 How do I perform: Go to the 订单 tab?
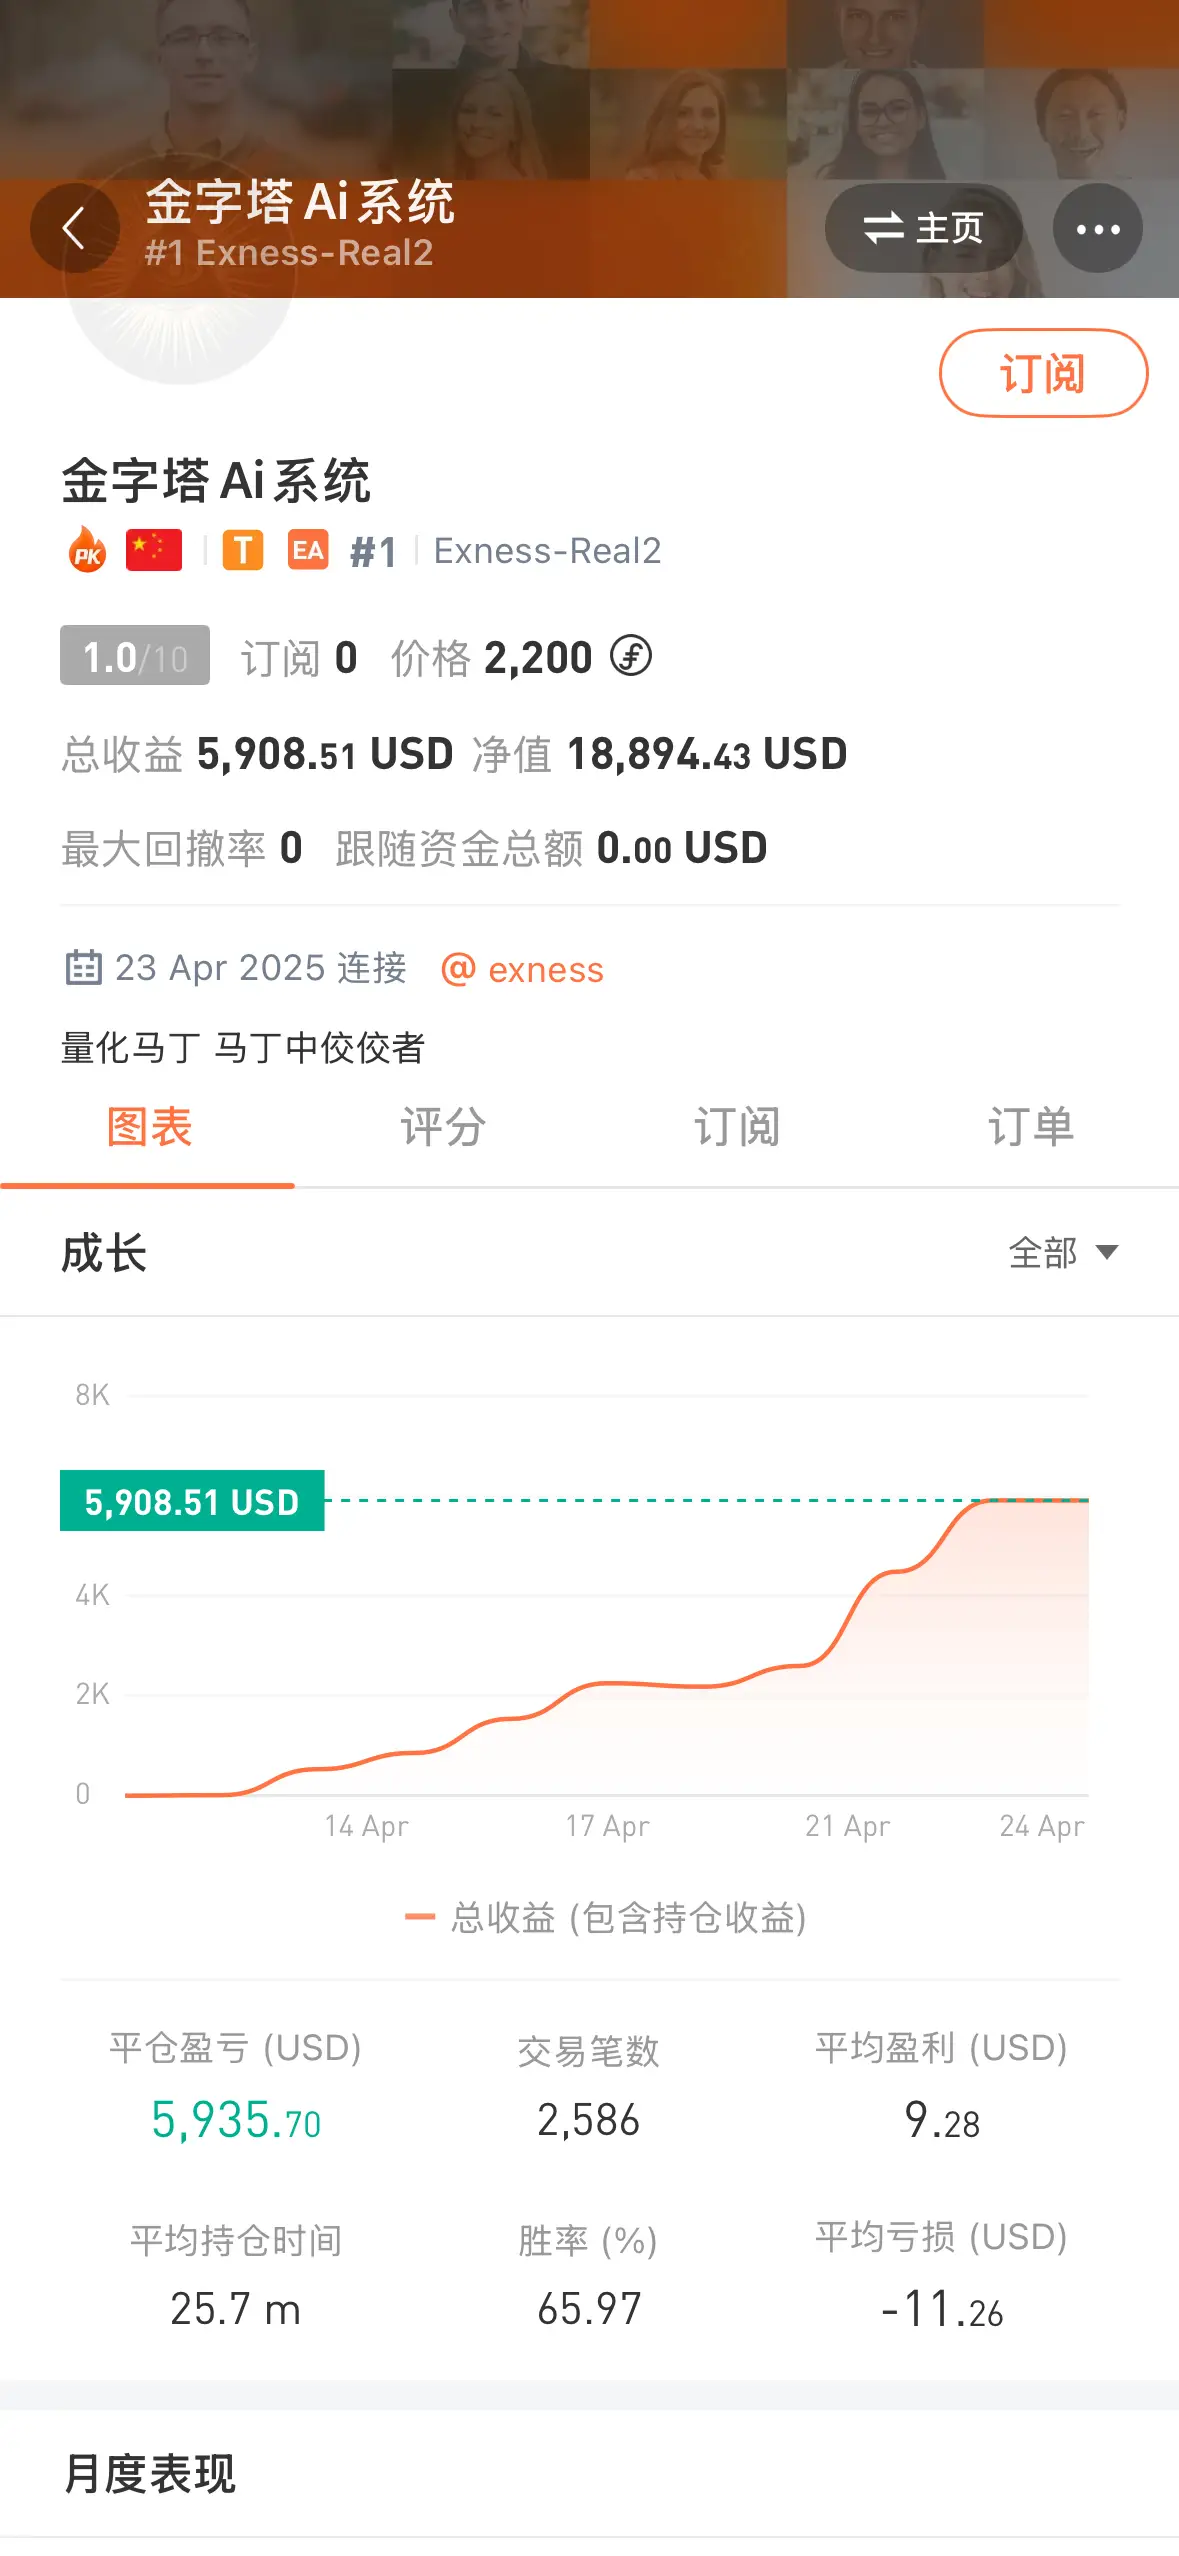[x=1031, y=1128]
